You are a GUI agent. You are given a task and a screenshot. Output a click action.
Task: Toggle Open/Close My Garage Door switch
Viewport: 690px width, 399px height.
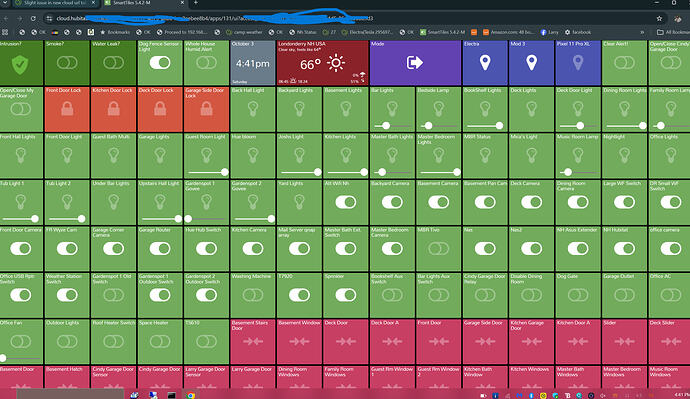pyautogui.click(x=21, y=109)
